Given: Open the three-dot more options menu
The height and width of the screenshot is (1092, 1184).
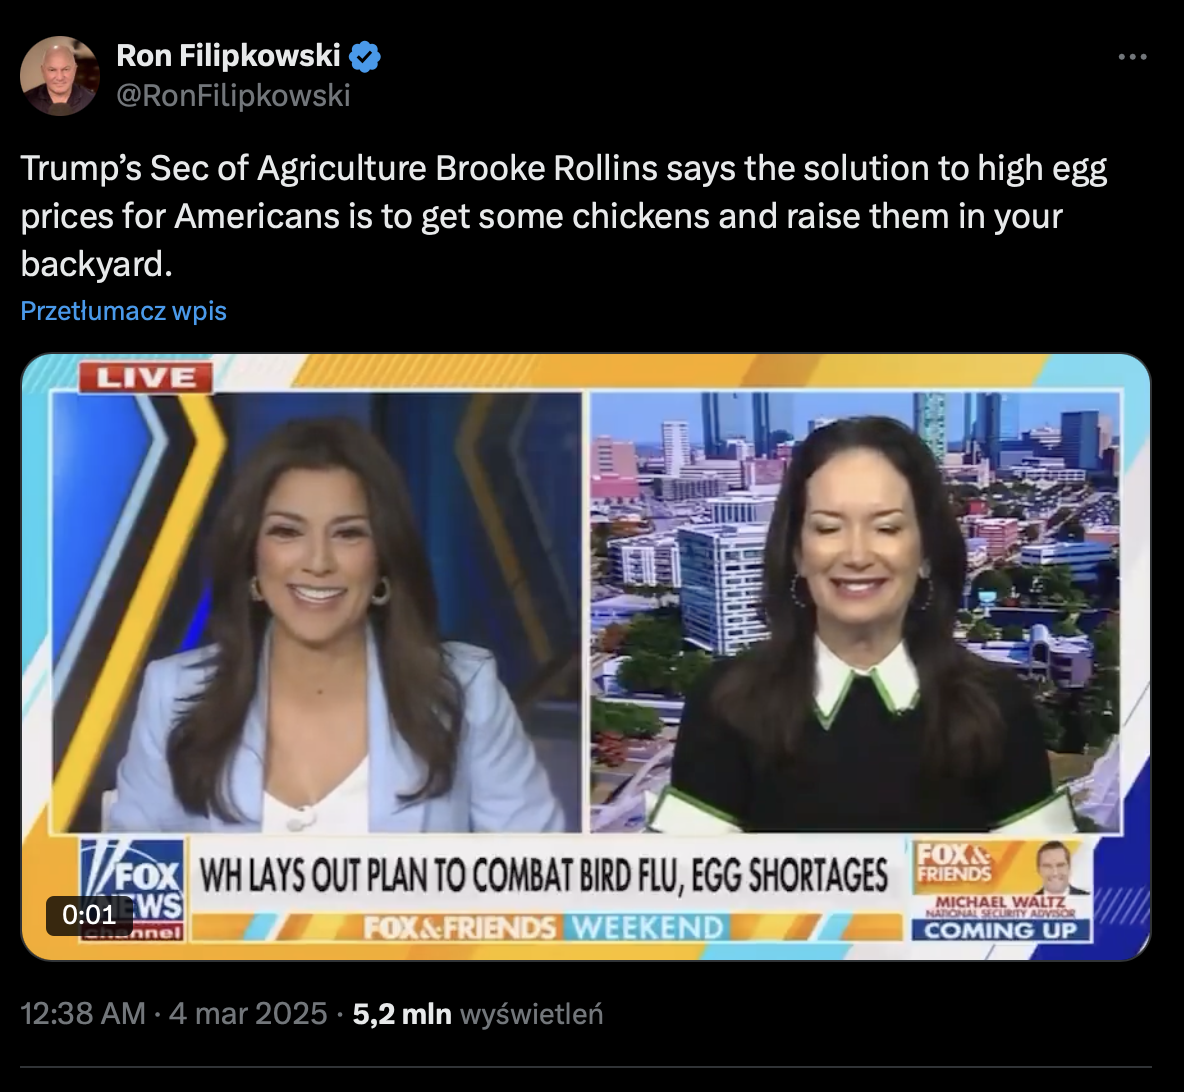Looking at the screenshot, I should pyautogui.click(x=1133, y=57).
